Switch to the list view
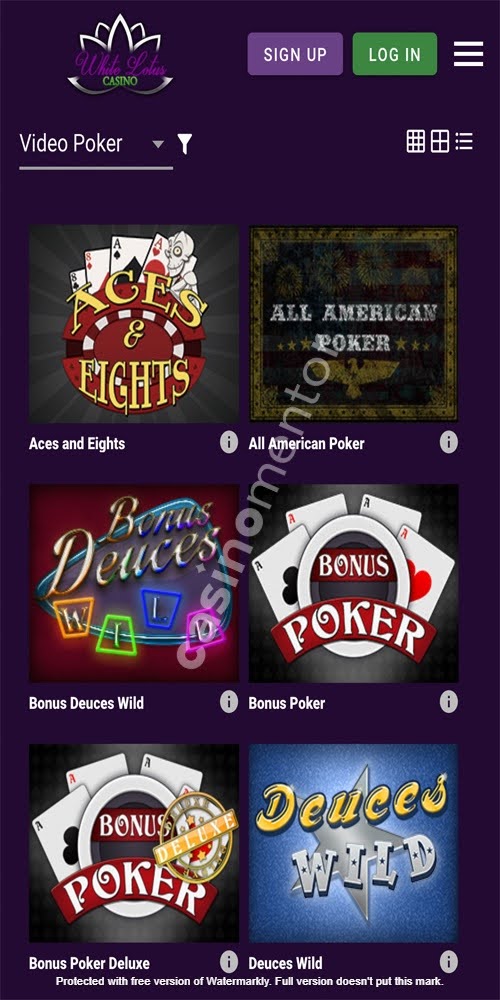 pyautogui.click(x=464, y=141)
